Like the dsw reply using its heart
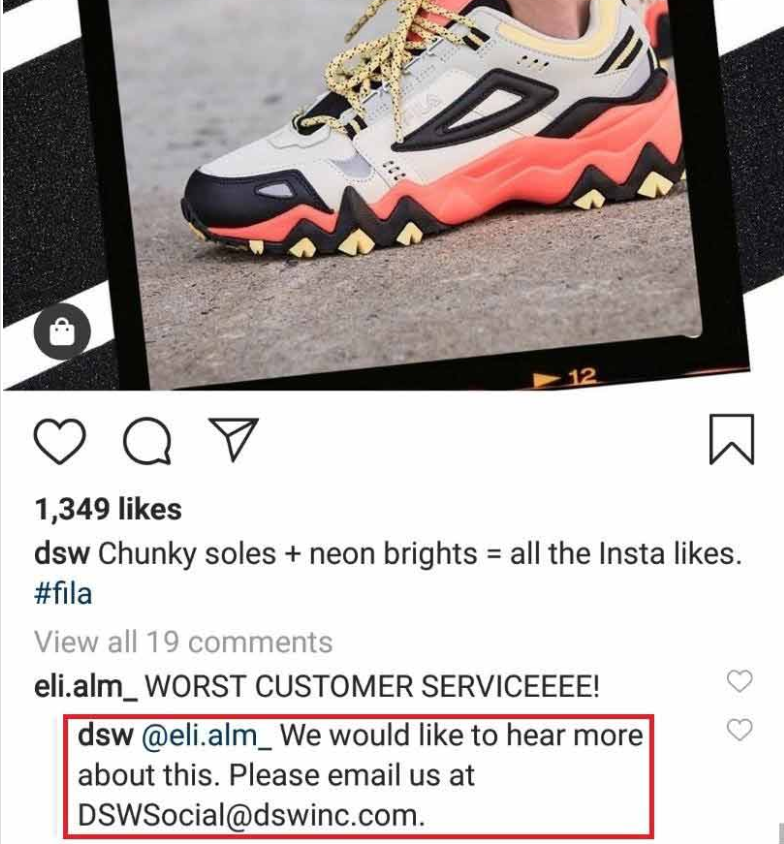 [739, 730]
